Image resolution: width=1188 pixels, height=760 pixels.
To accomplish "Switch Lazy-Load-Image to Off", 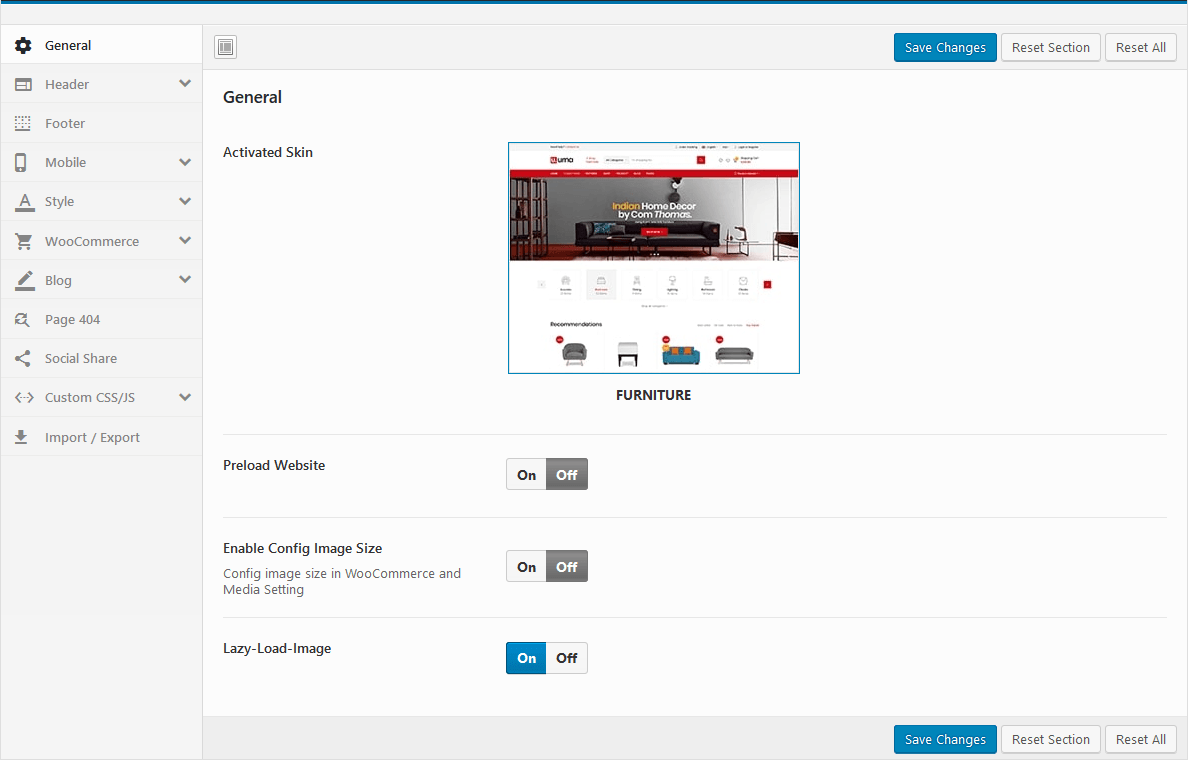I will pos(567,658).
